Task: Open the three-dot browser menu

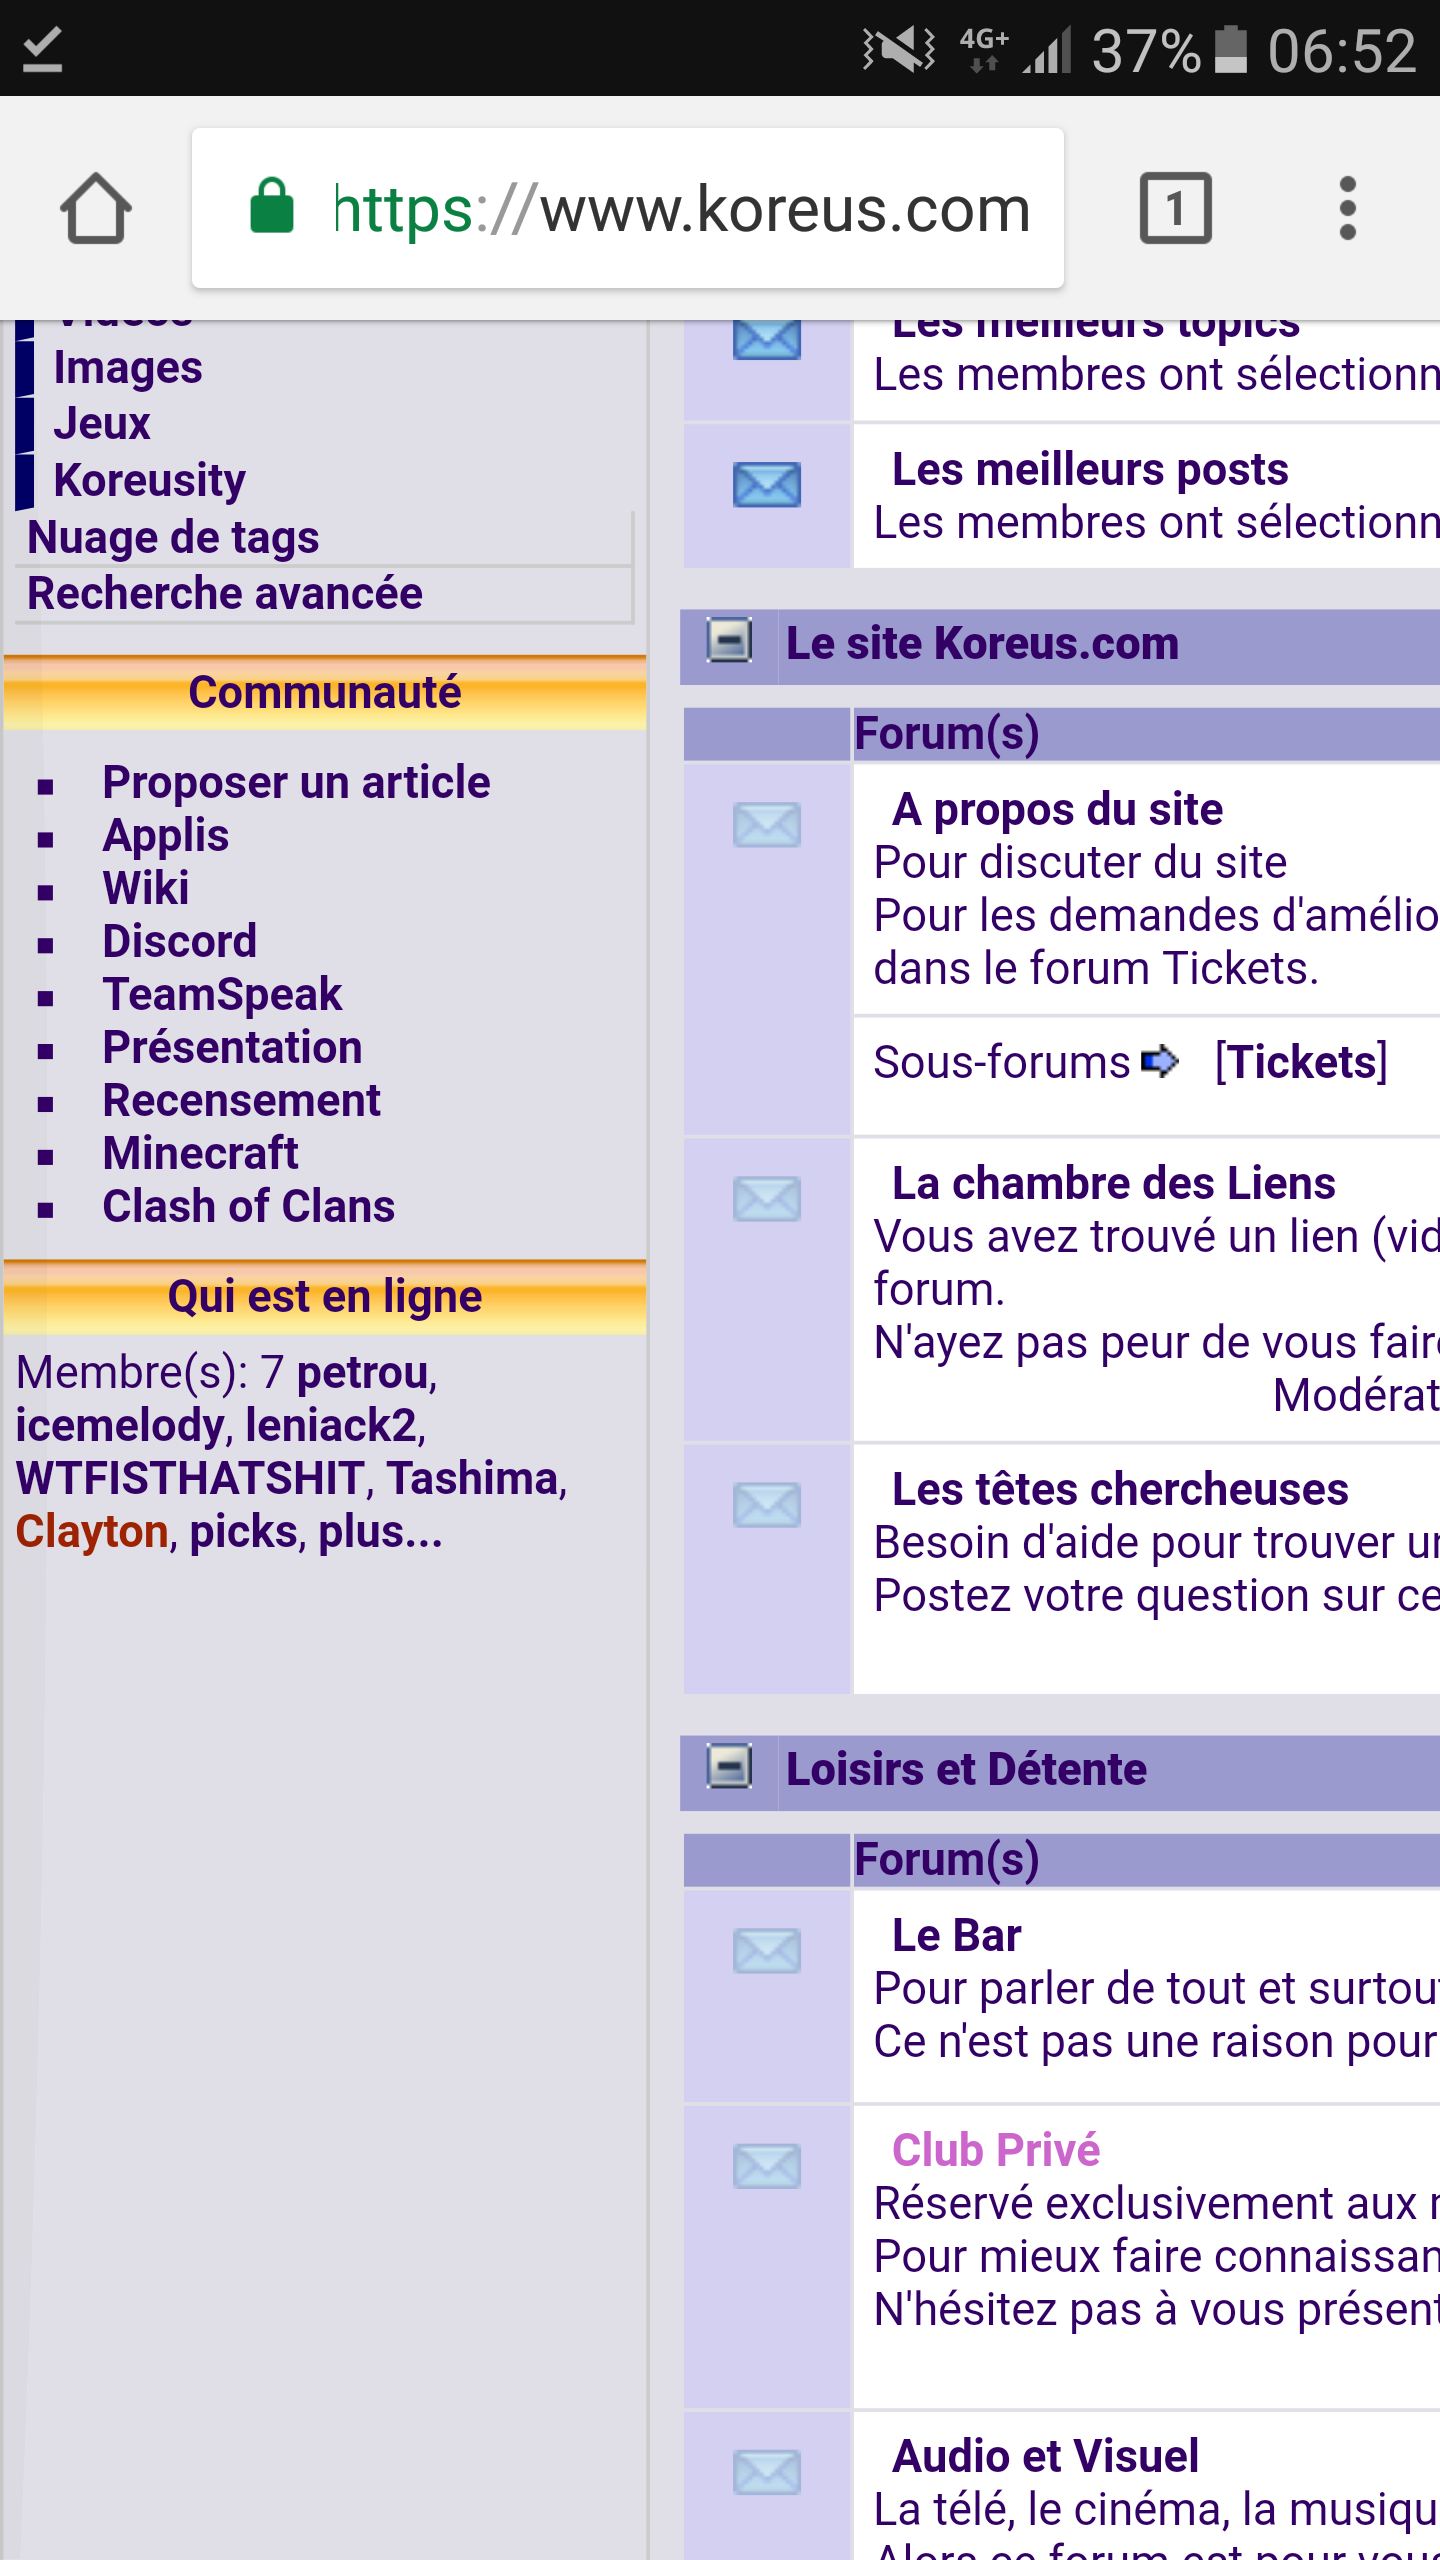Action: click(x=1347, y=208)
